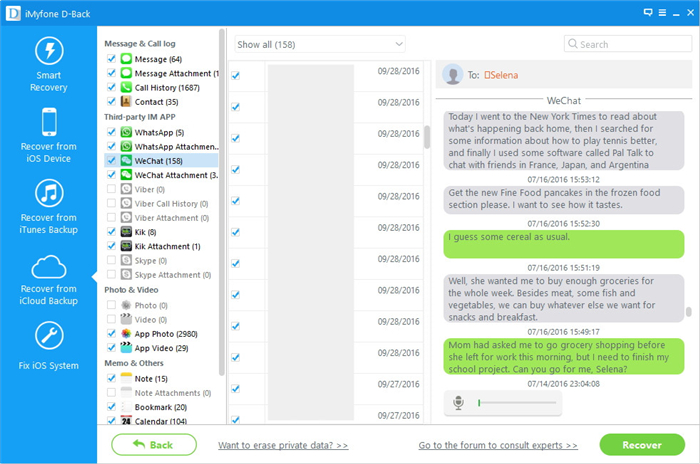Click the Back button
The height and width of the screenshot is (464, 700).
154,445
